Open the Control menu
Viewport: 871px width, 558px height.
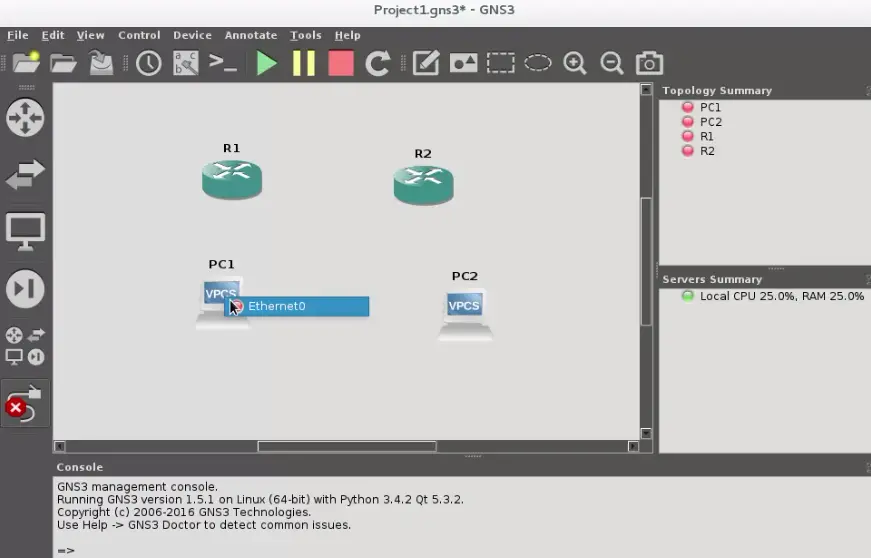tap(139, 35)
